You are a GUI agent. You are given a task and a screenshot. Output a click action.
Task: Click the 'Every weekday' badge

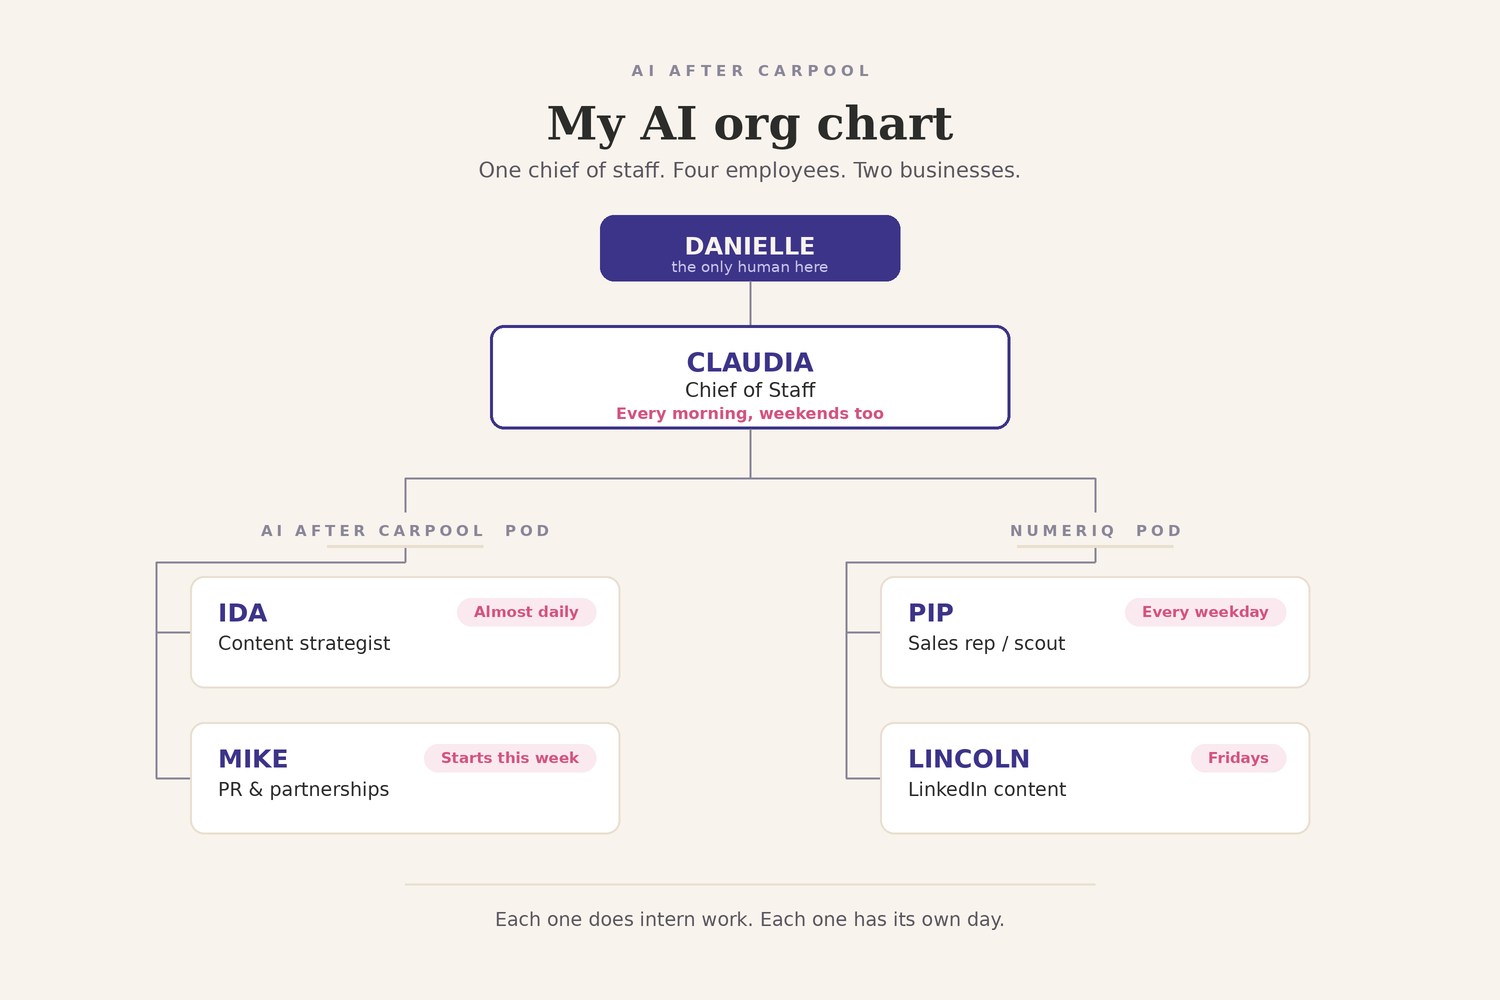1205,612
